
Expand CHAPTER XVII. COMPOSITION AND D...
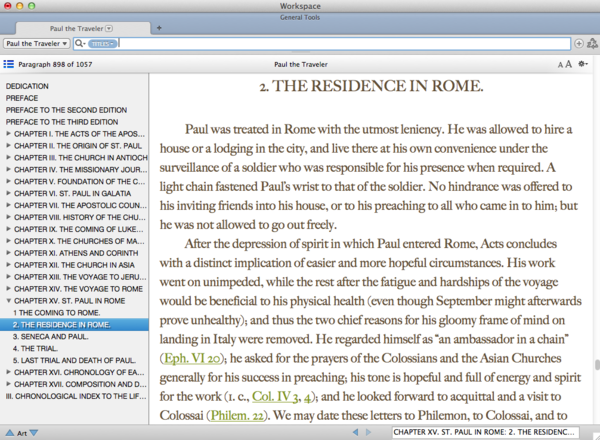pyautogui.click(x=8, y=384)
